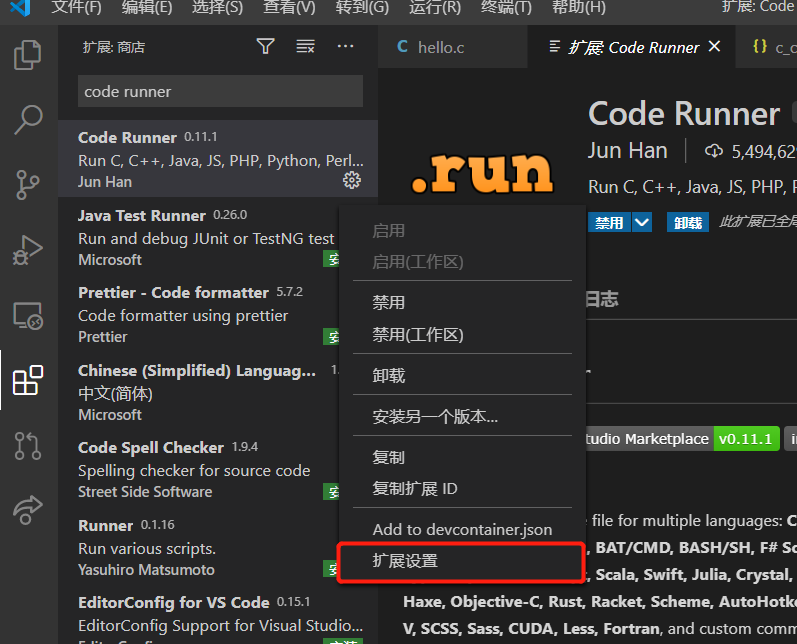Open the Pull Requests view icon
Viewport: 797px width, 644px height.
pyautogui.click(x=28, y=445)
